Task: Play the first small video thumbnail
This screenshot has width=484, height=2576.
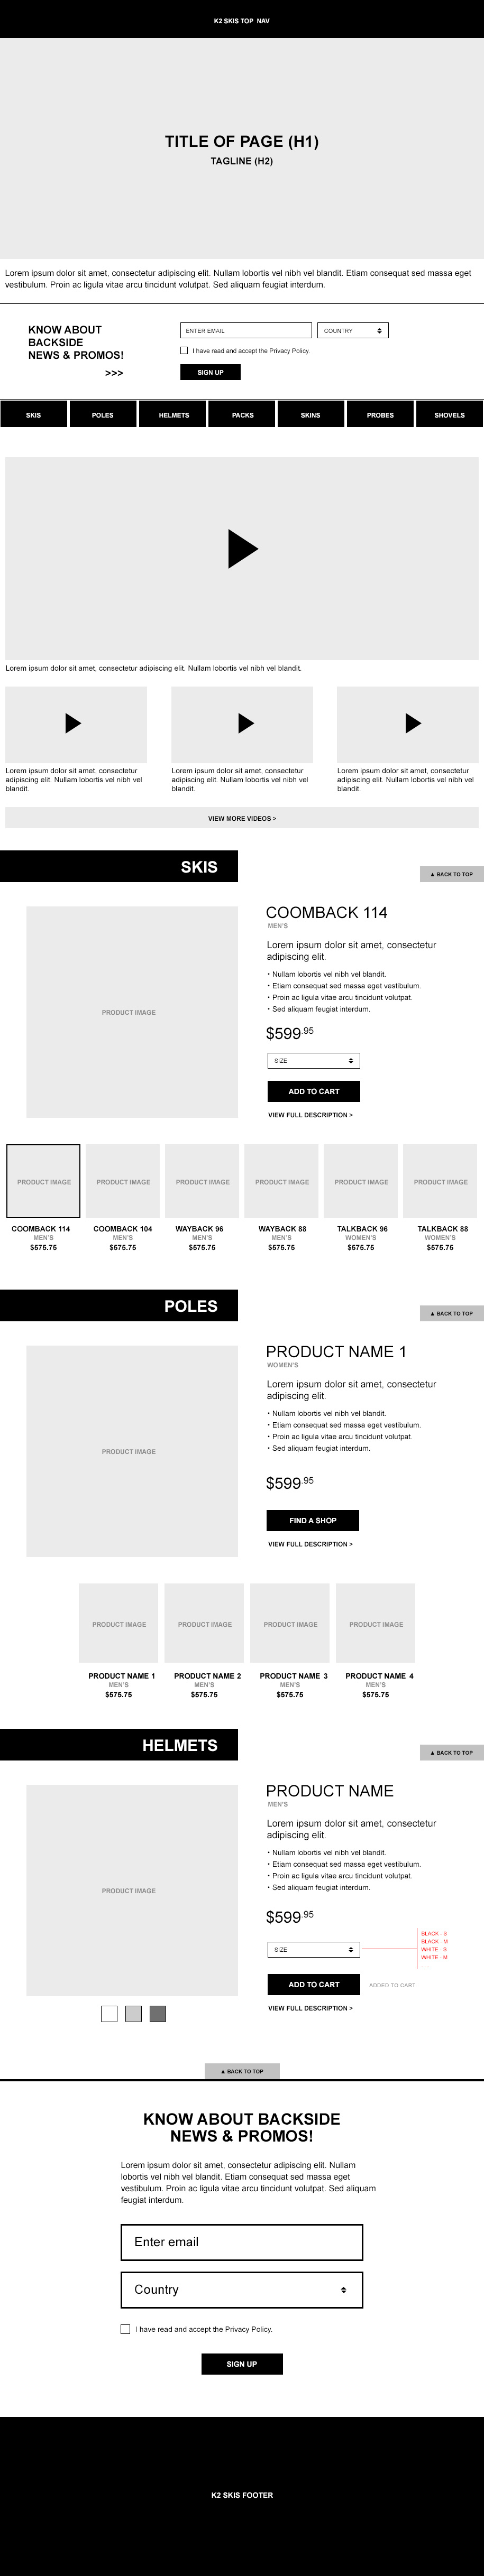Action: 73,723
